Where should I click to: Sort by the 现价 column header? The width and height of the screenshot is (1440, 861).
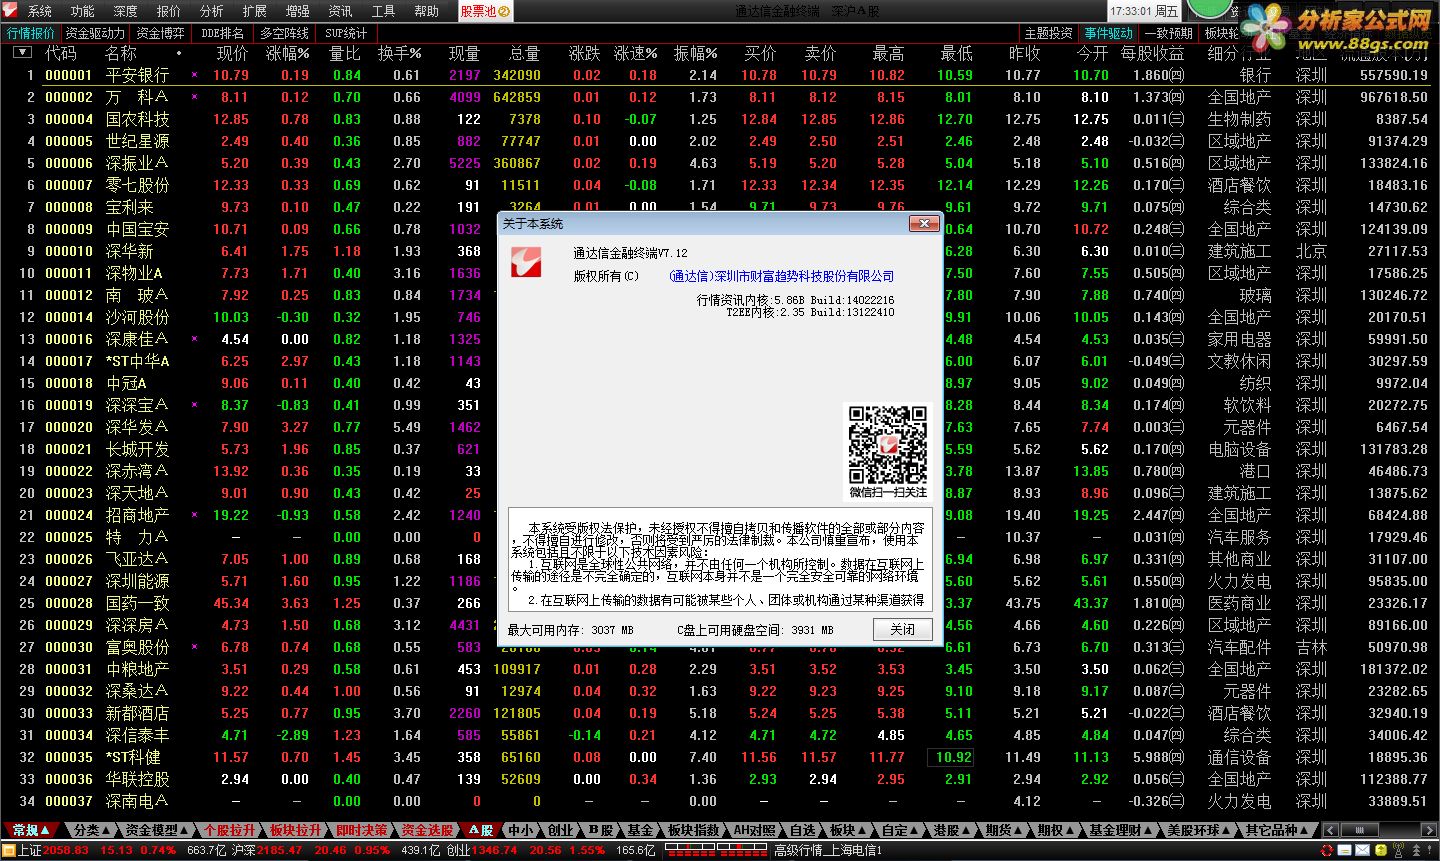click(x=232, y=53)
